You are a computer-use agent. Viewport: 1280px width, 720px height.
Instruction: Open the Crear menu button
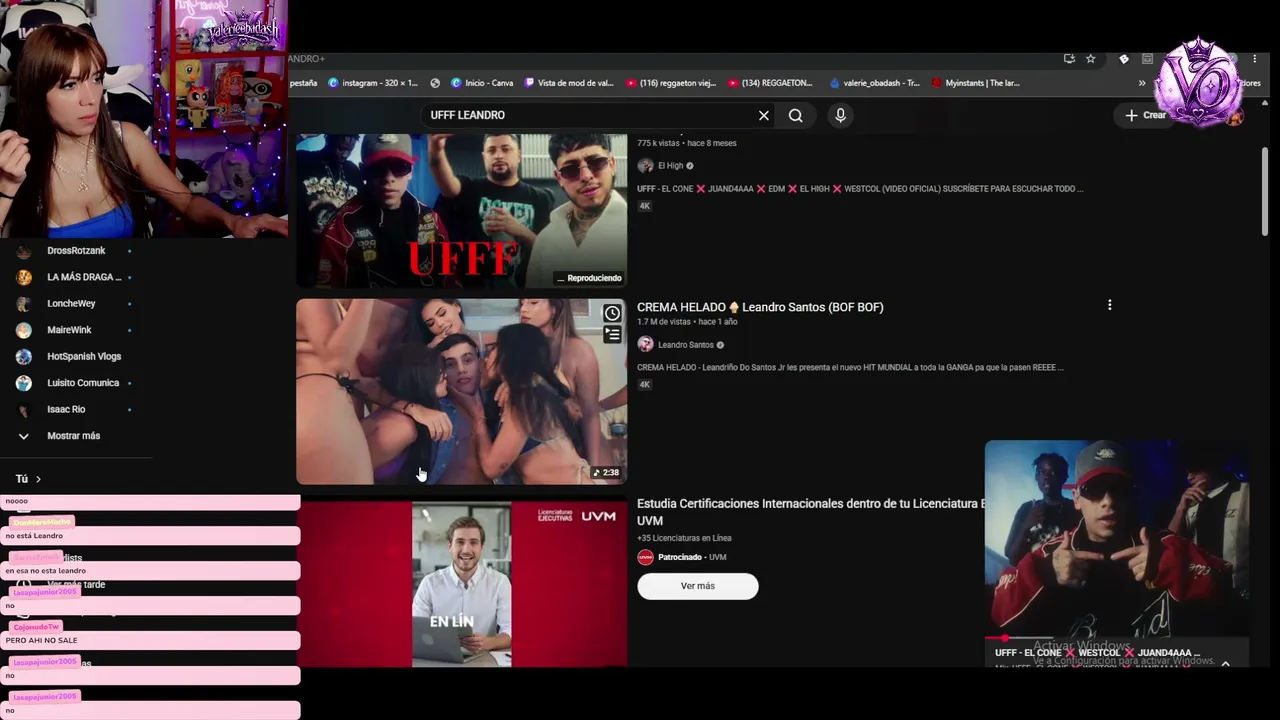[1146, 115]
